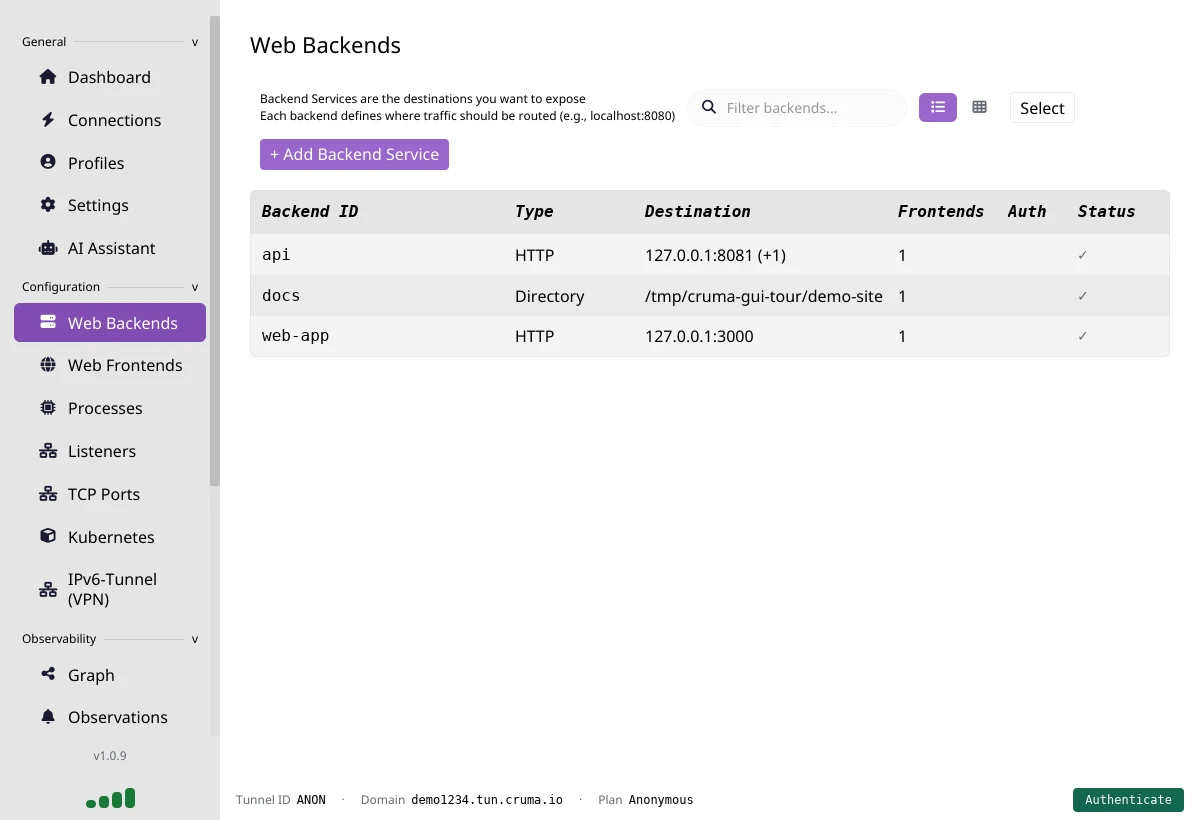This screenshot has width=1200, height=820.
Task: Open Profiles from the sidebar
Action: (110, 162)
